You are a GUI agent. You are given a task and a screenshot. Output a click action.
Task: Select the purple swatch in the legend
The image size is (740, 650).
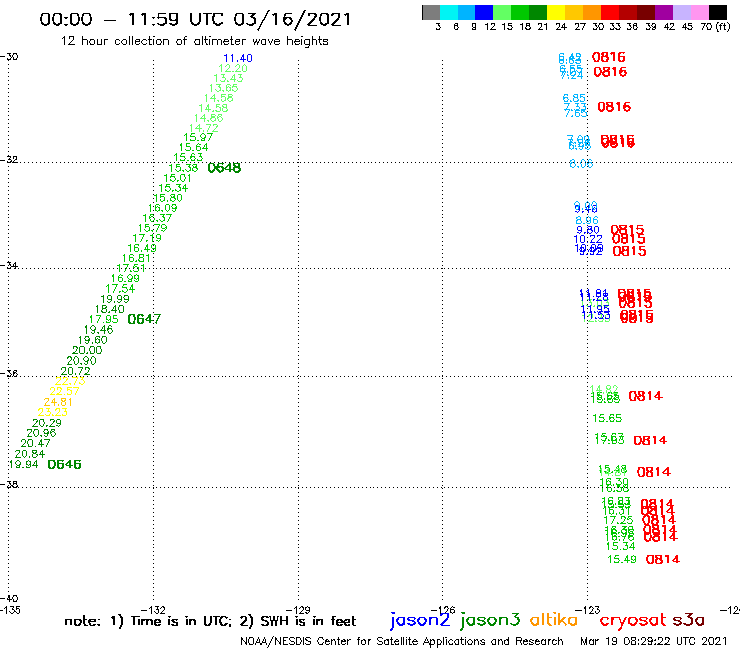[663, 12]
